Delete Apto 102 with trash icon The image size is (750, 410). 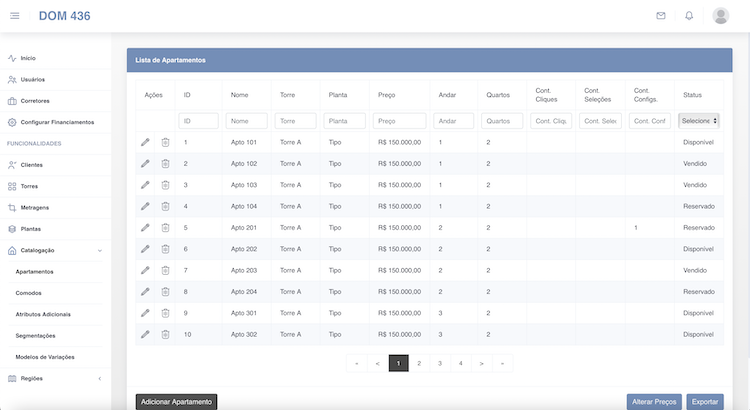165,164
